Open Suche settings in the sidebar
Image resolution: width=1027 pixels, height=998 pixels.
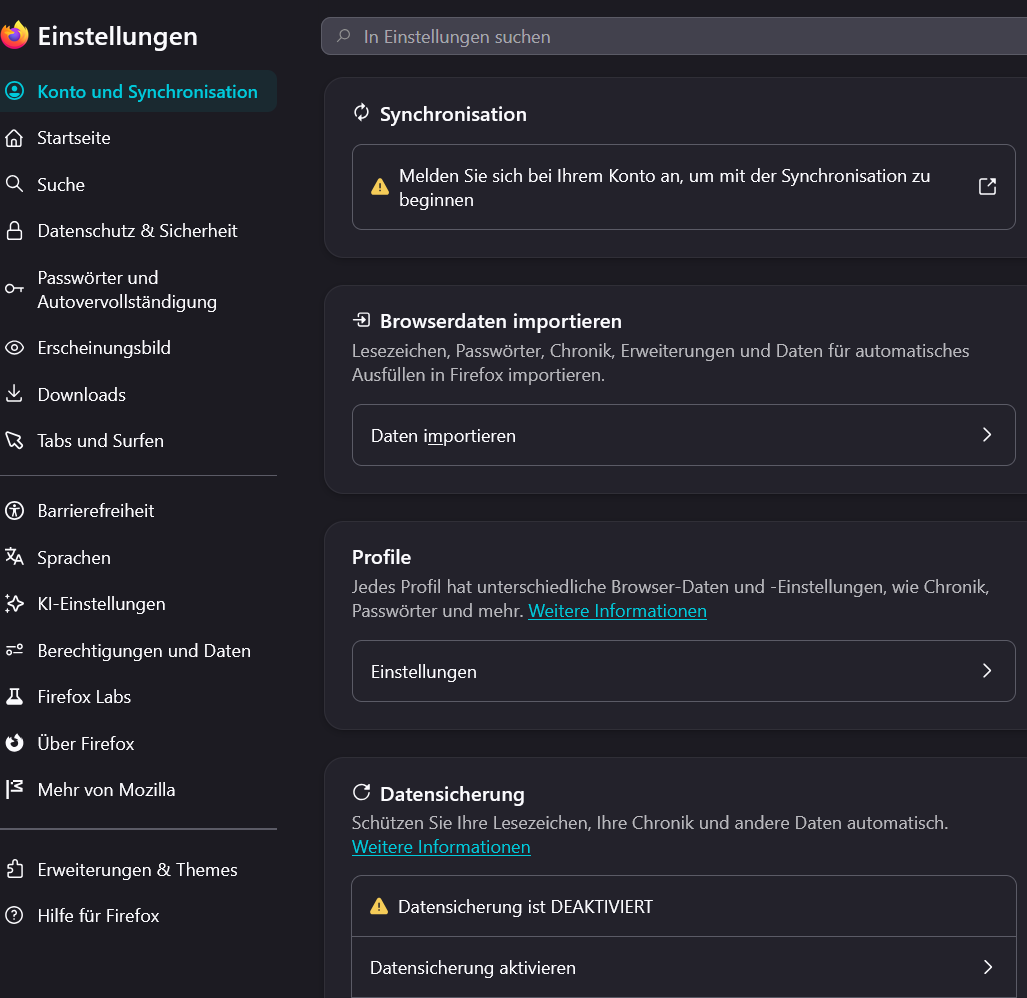pos(138,185)
